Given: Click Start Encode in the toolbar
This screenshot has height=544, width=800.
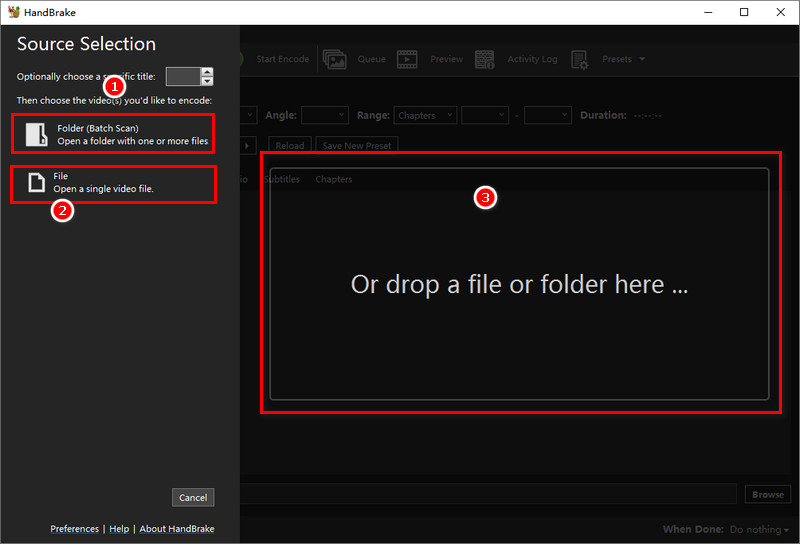Looking at the screenshot, I should (283, 59).
